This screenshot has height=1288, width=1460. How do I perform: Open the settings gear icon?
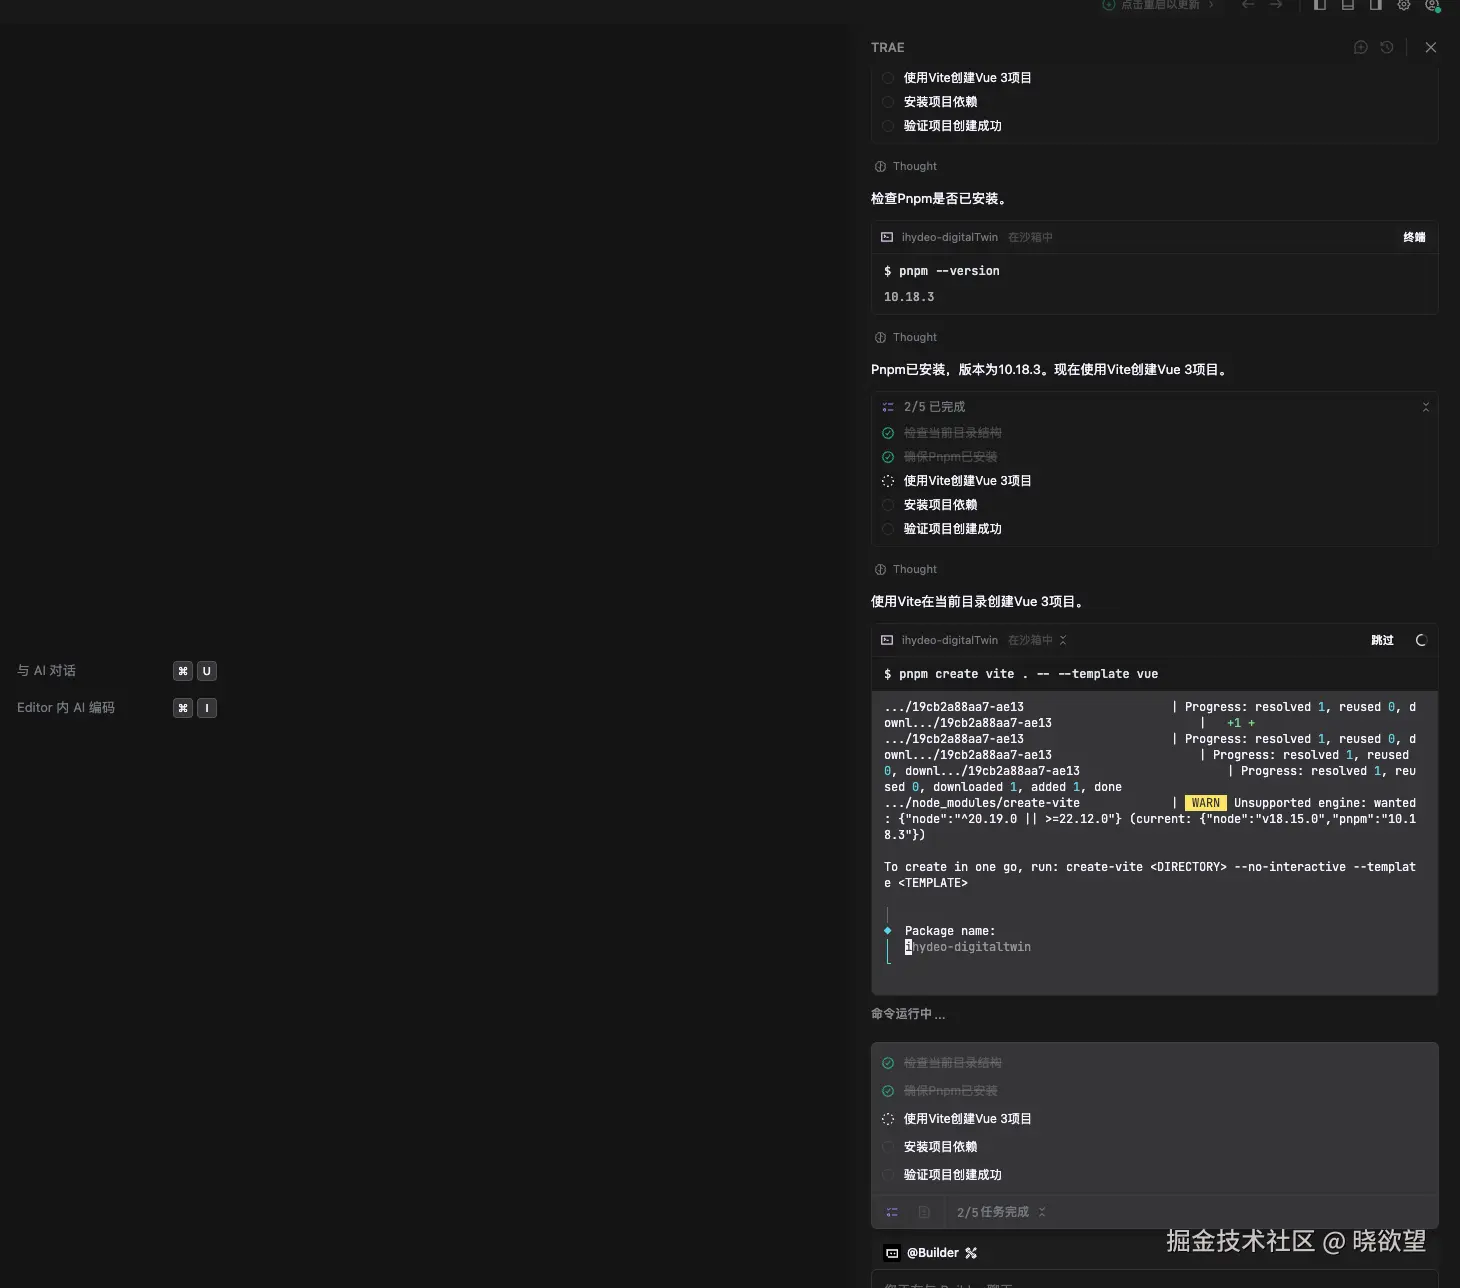1404,5
